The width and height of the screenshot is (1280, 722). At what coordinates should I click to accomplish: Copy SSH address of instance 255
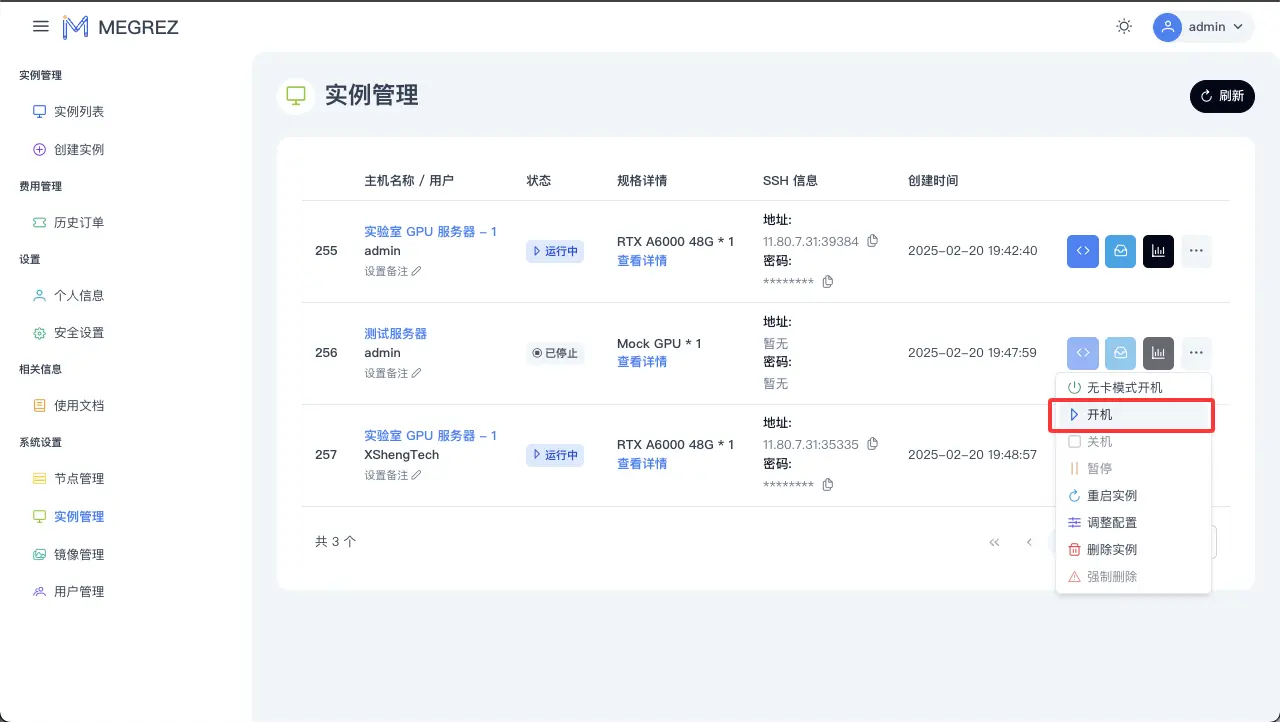point(872,241)
